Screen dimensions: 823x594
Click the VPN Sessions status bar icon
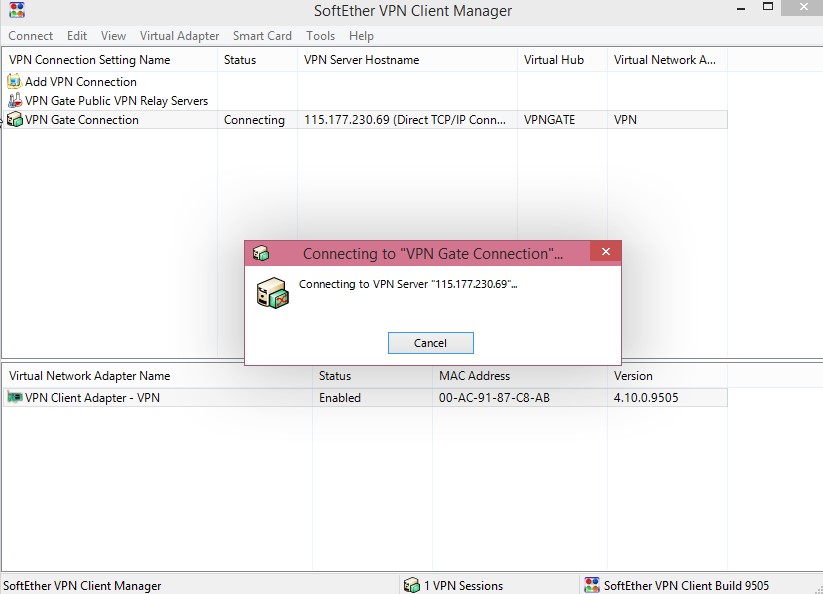click(x=412, y=585)
